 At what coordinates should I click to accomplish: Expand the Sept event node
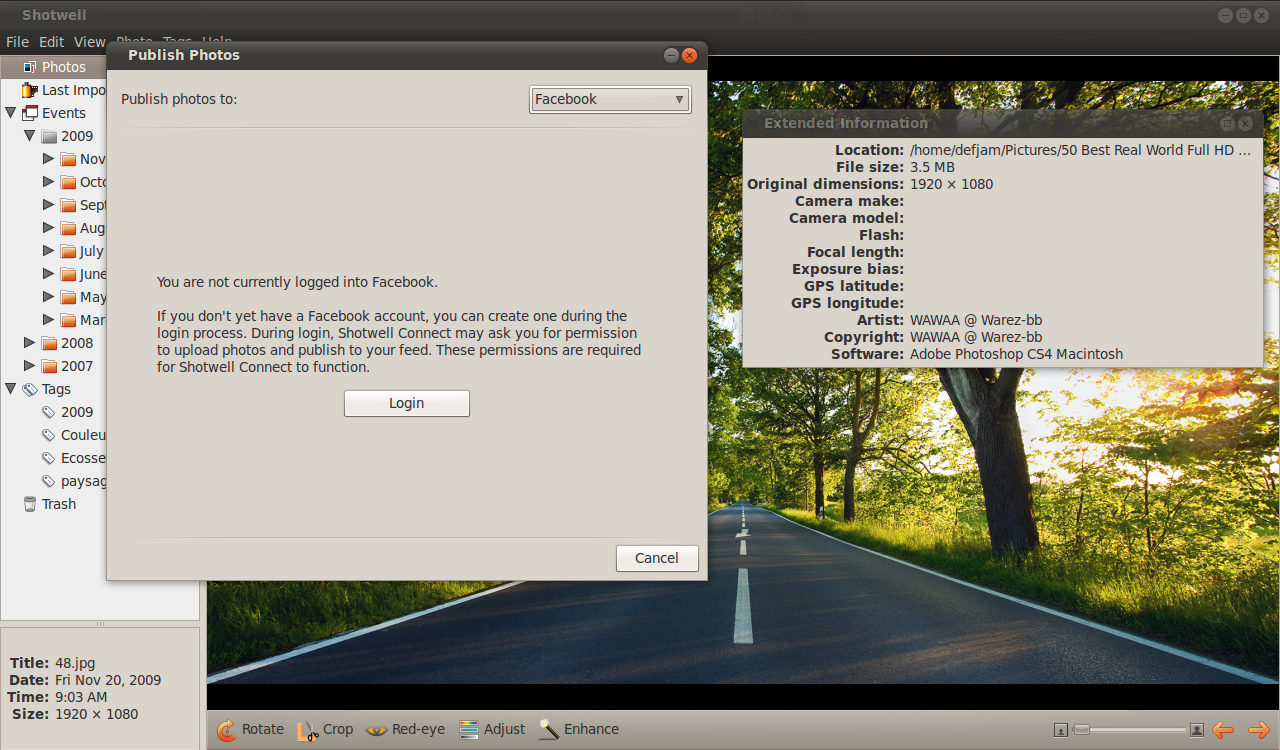pos(48,205)
